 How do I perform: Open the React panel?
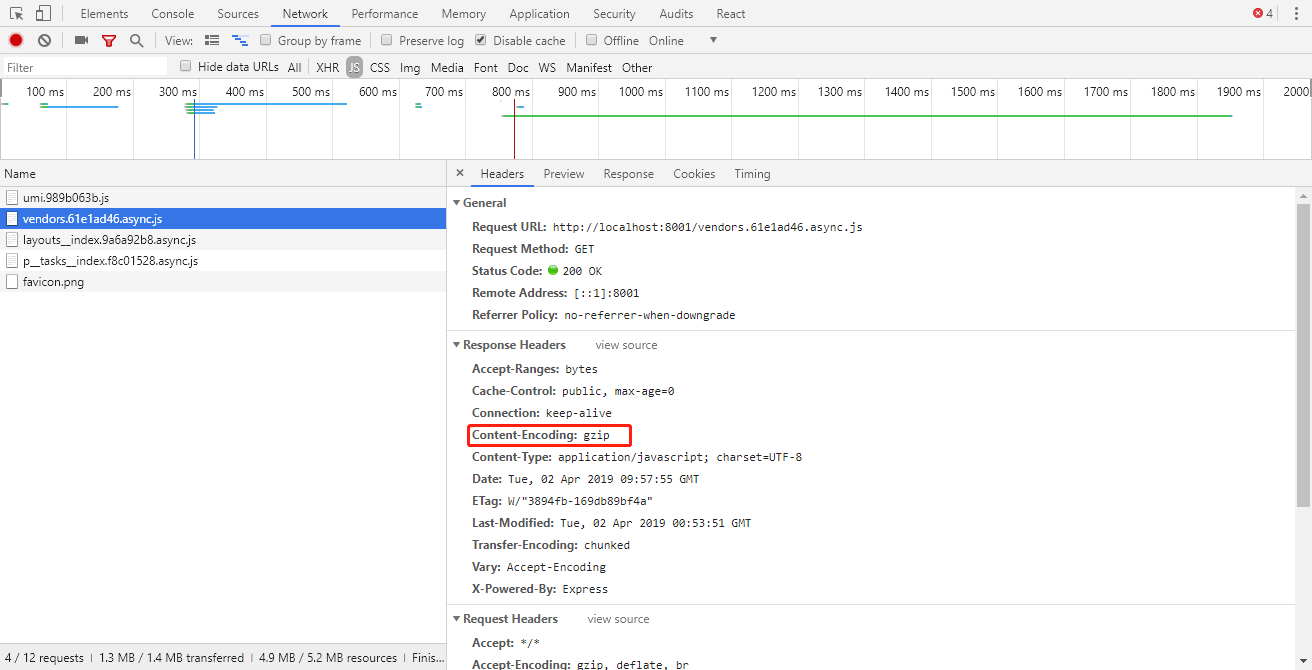[730, 13]
